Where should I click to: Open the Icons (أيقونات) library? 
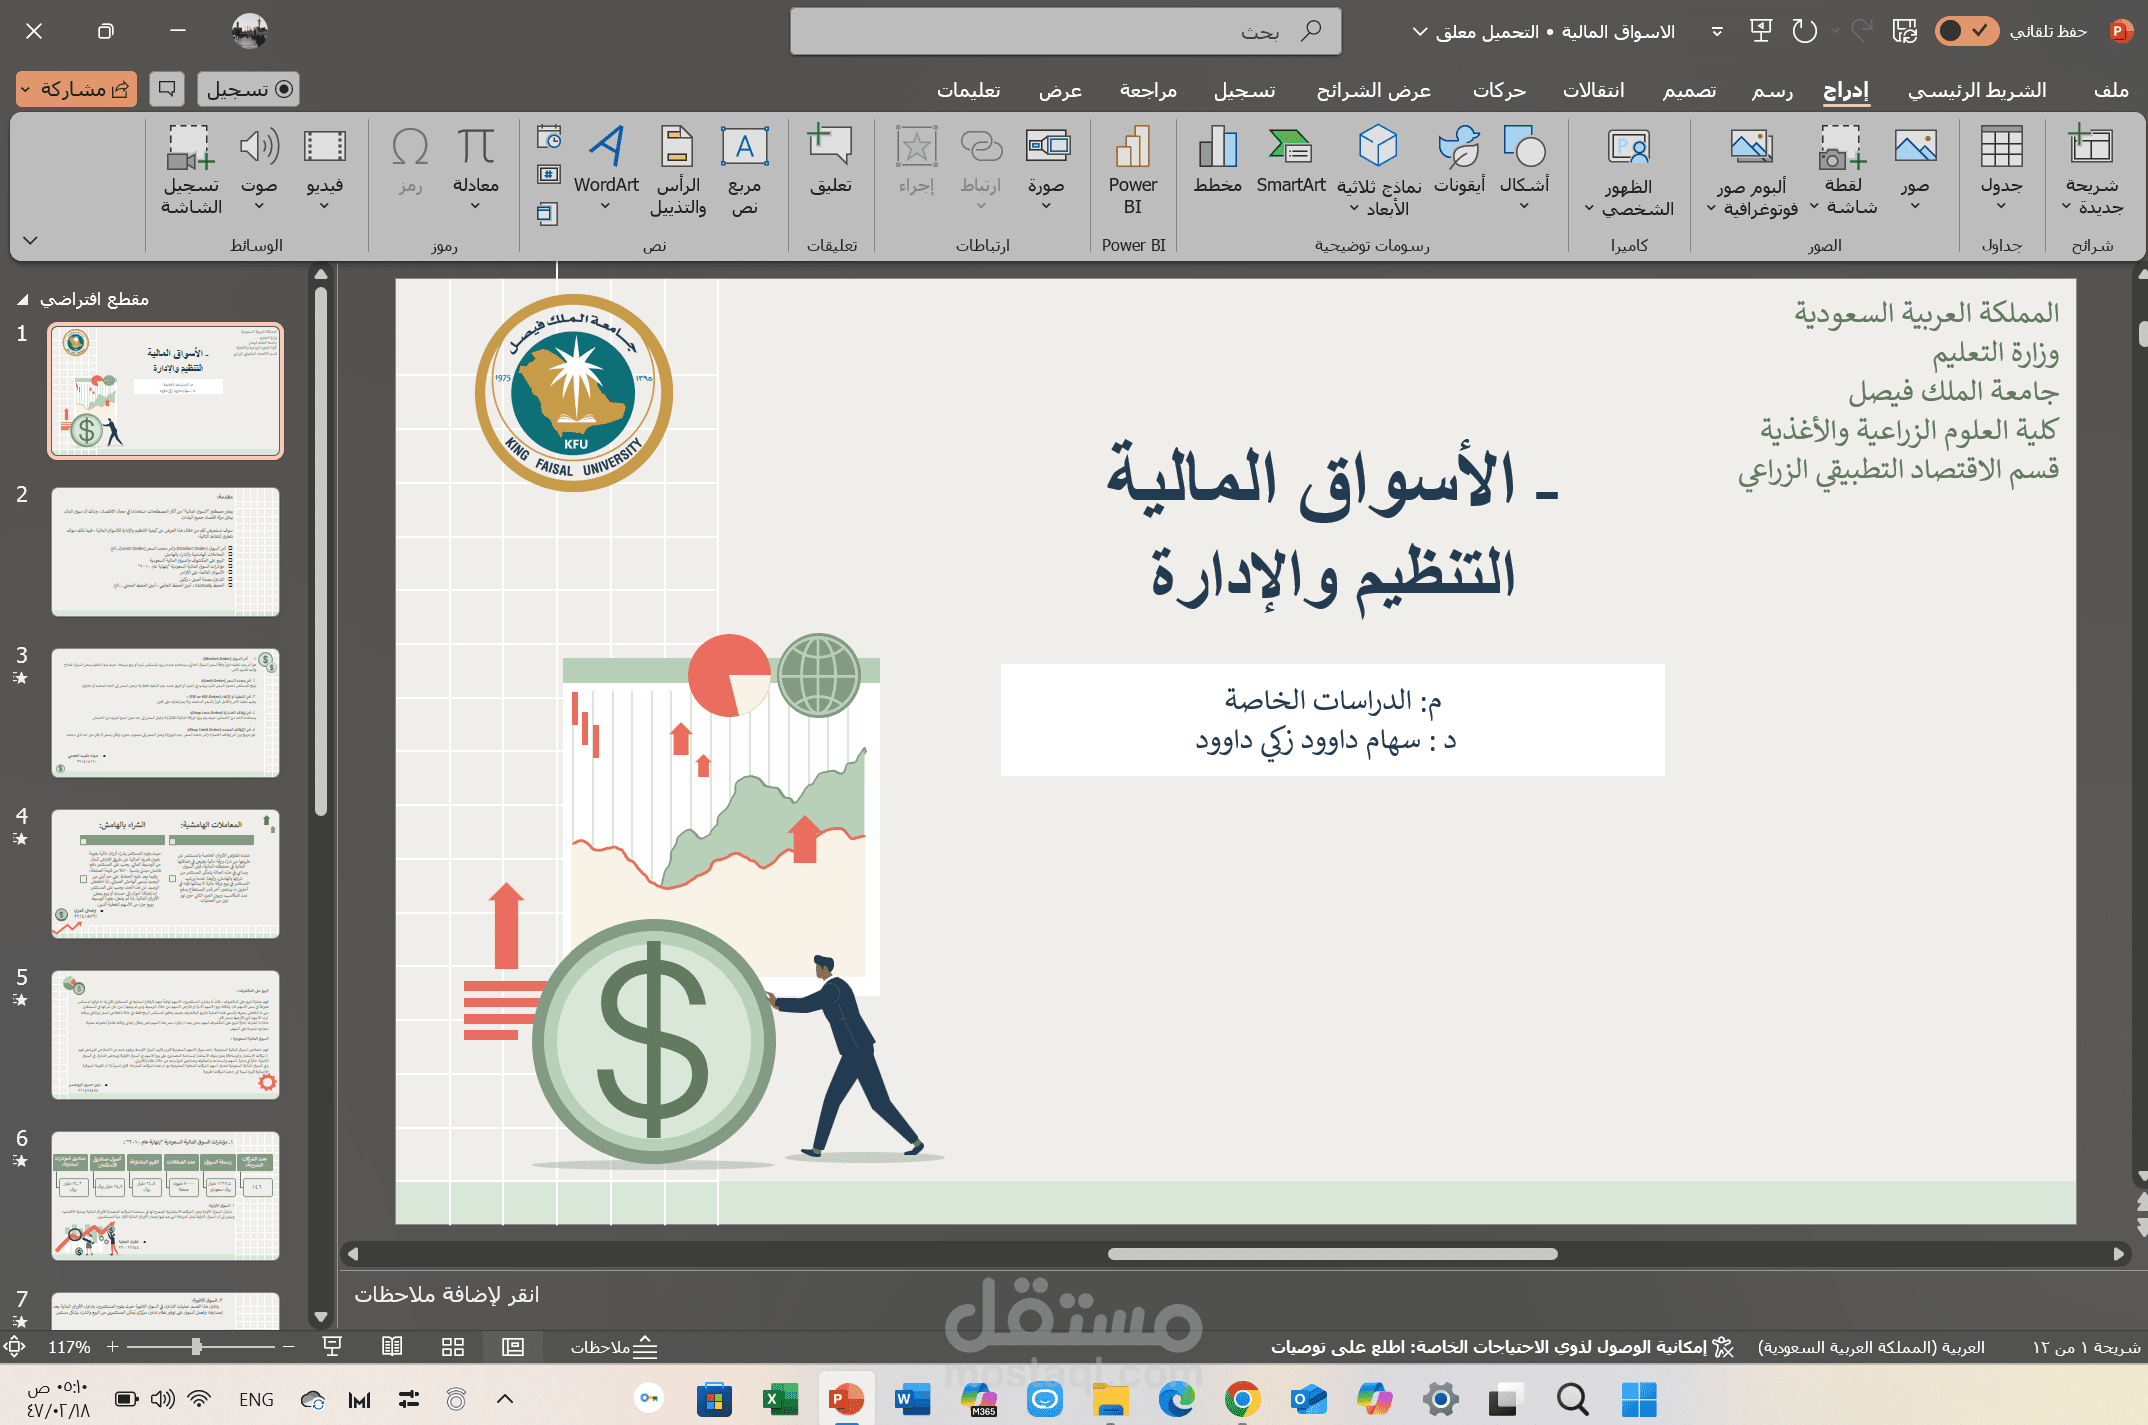[x=1459, y=160]
